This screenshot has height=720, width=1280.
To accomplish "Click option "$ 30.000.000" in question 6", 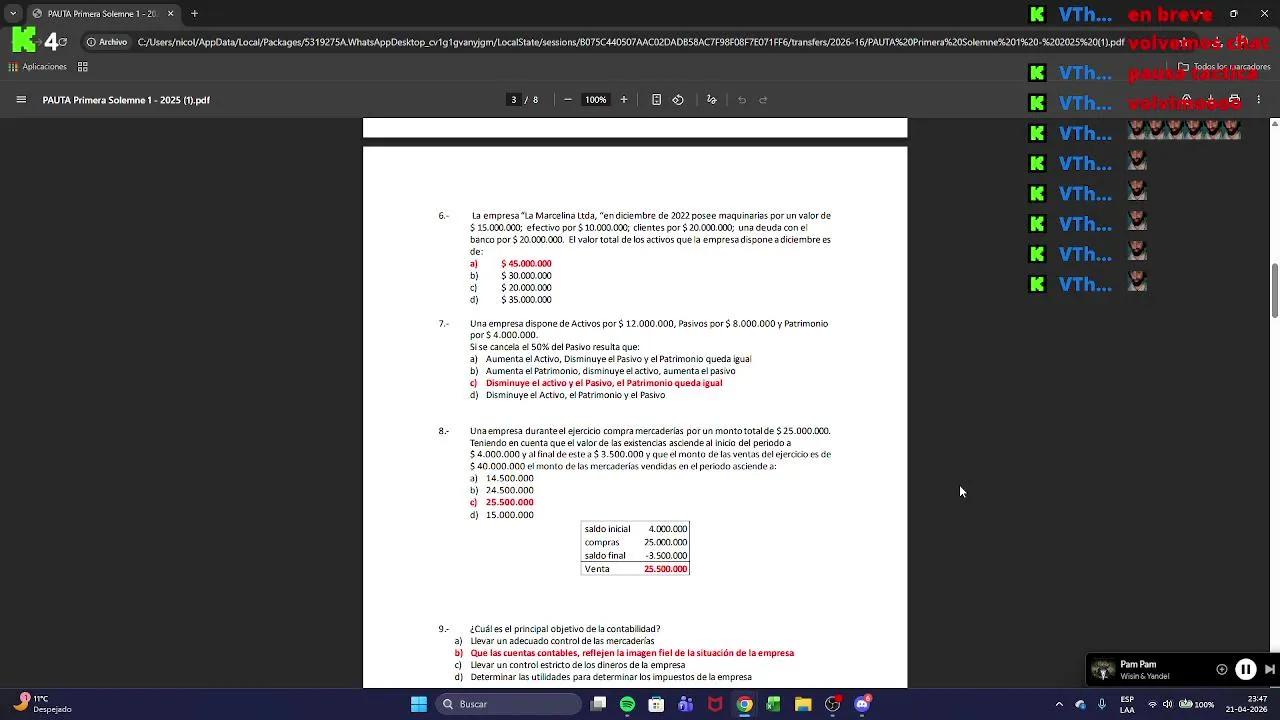I will tap(526, 276).
